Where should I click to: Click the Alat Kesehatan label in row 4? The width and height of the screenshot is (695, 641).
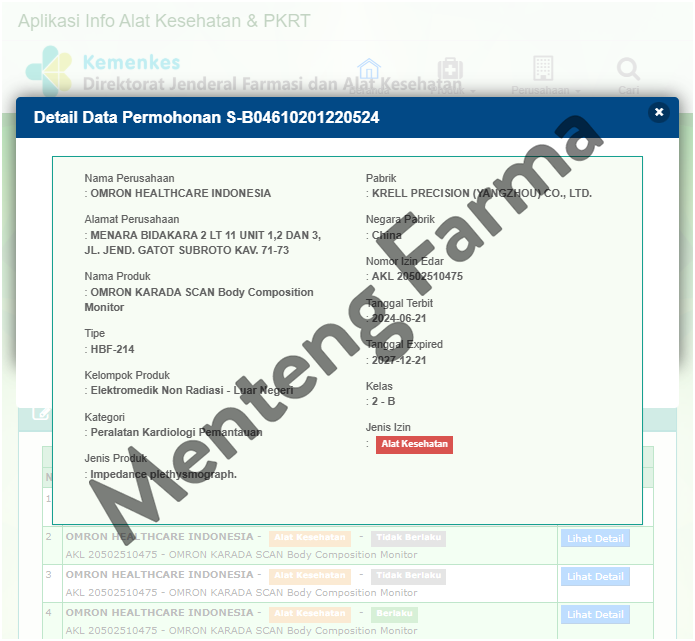tap(309, 614)
